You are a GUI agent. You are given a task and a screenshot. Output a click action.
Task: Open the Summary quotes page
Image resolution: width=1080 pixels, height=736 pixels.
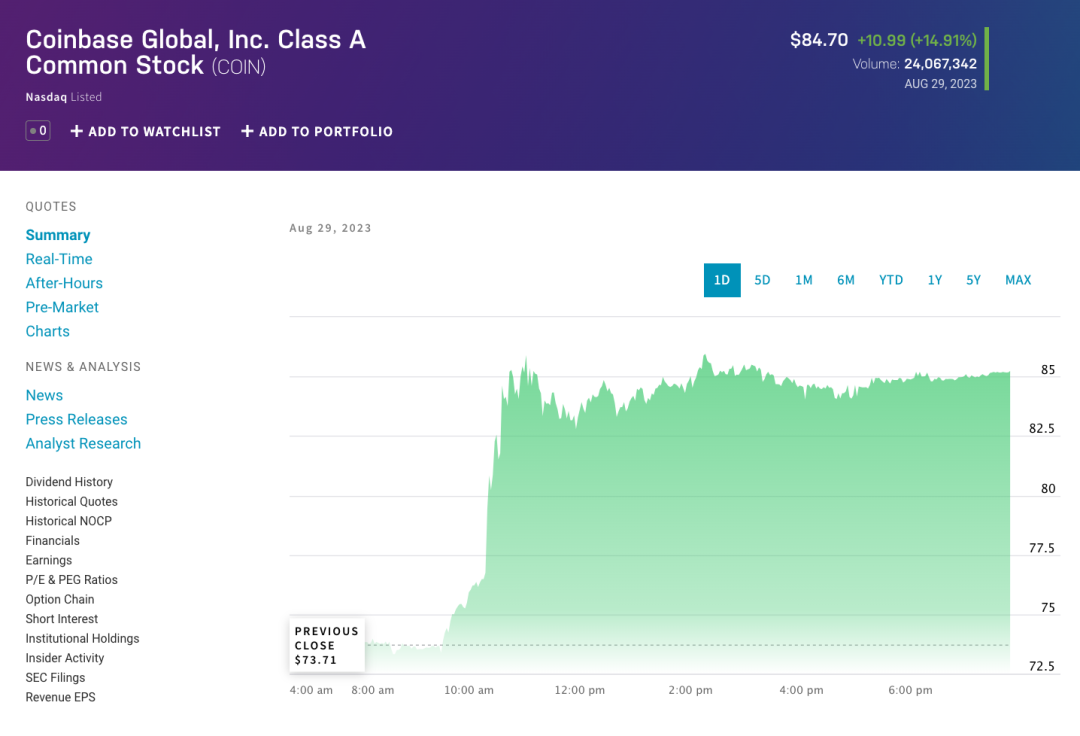pyautogui.click(x=58, y=235)
